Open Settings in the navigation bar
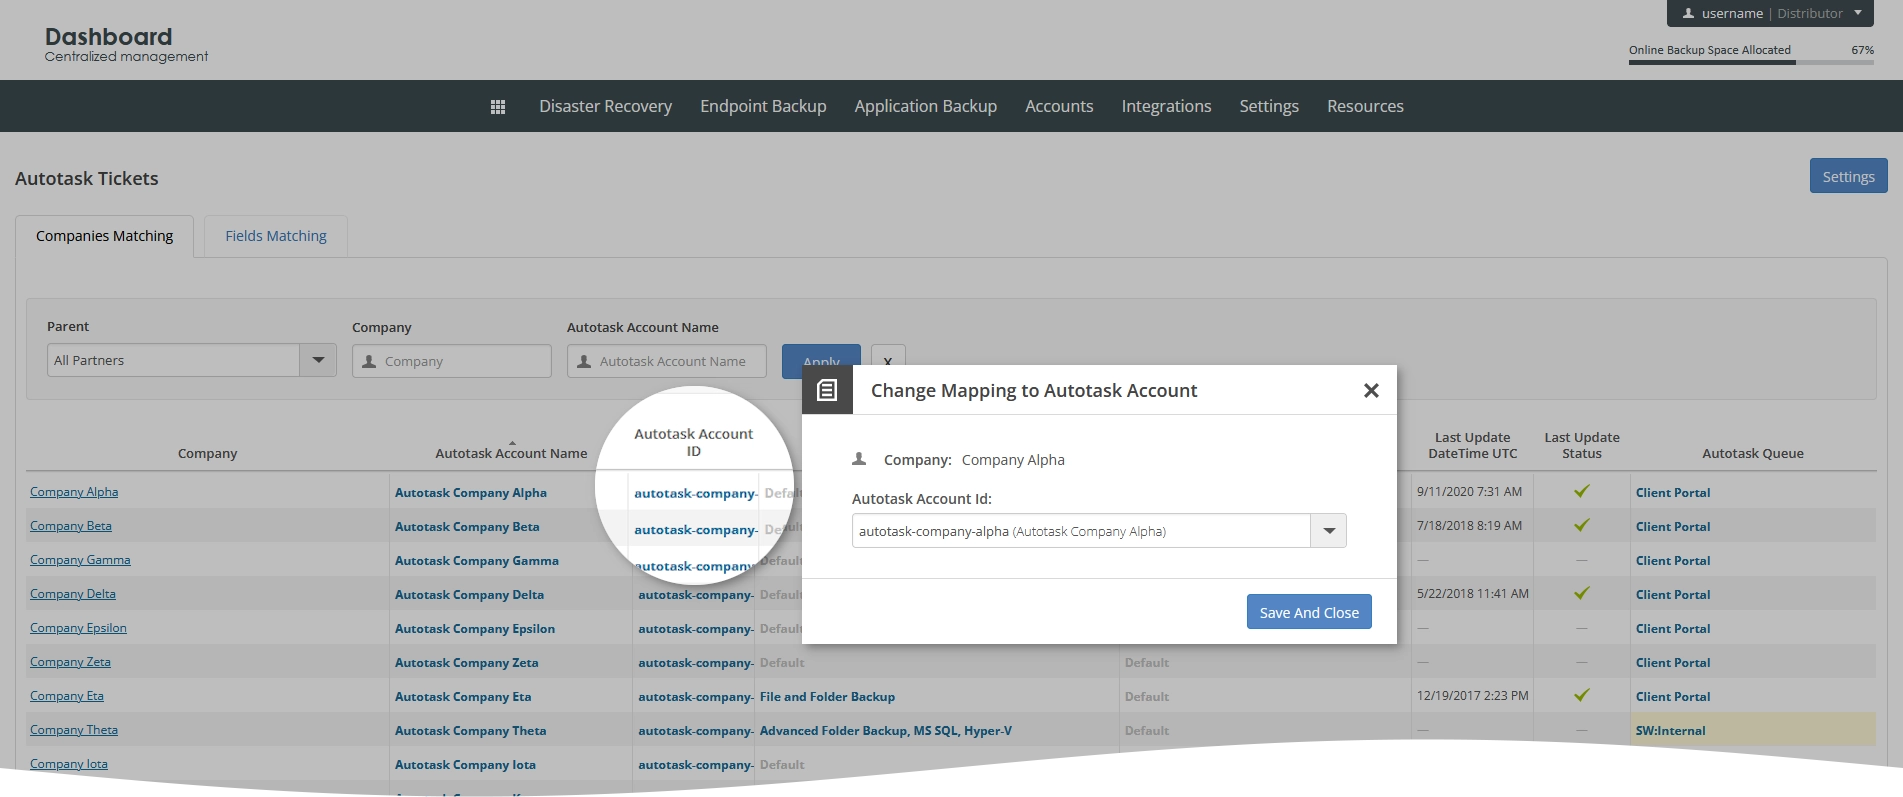 tap(1269, 106)
